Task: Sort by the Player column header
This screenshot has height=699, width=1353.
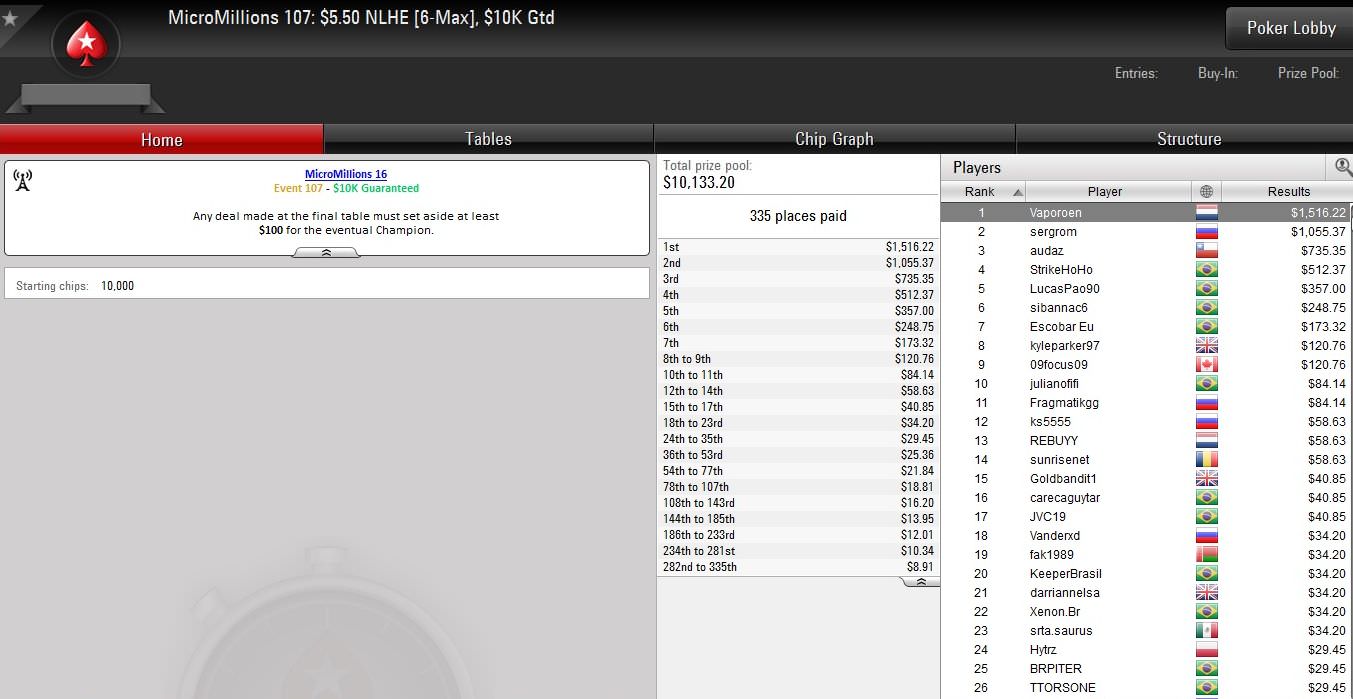Action: click(1105, 192)
